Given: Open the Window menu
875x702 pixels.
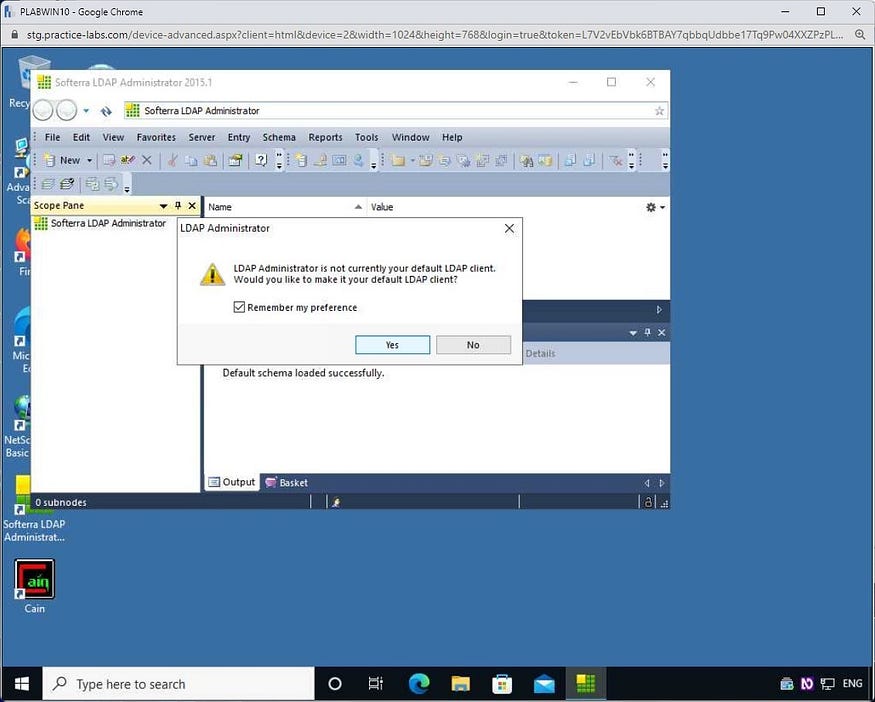Looking at the screenshot, I should click(x=411, y=137).
